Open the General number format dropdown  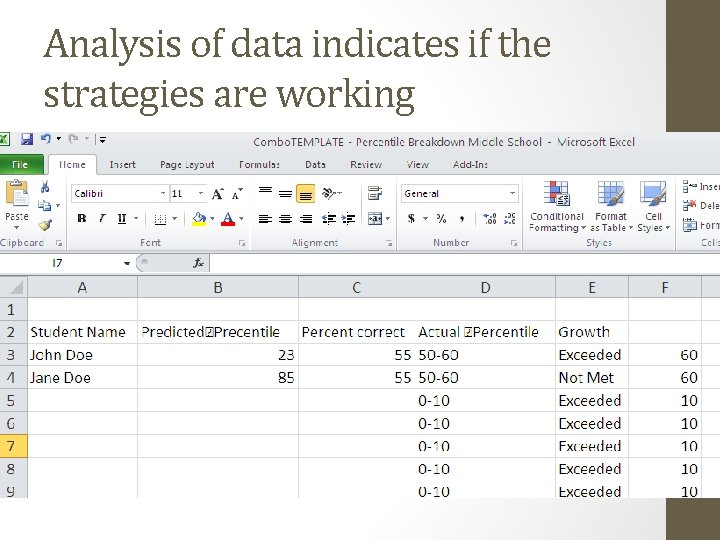click(512, 194)
